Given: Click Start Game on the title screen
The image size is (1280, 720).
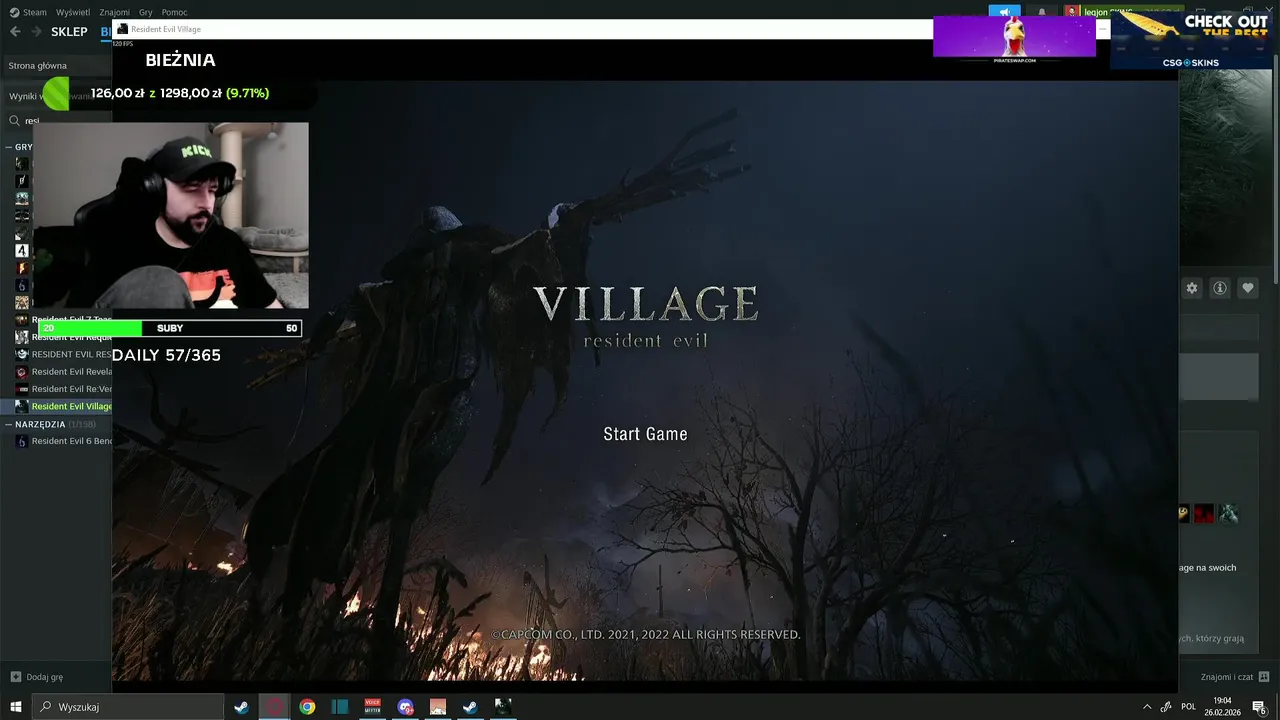Looking at the screenshot, I should [645, 434].
